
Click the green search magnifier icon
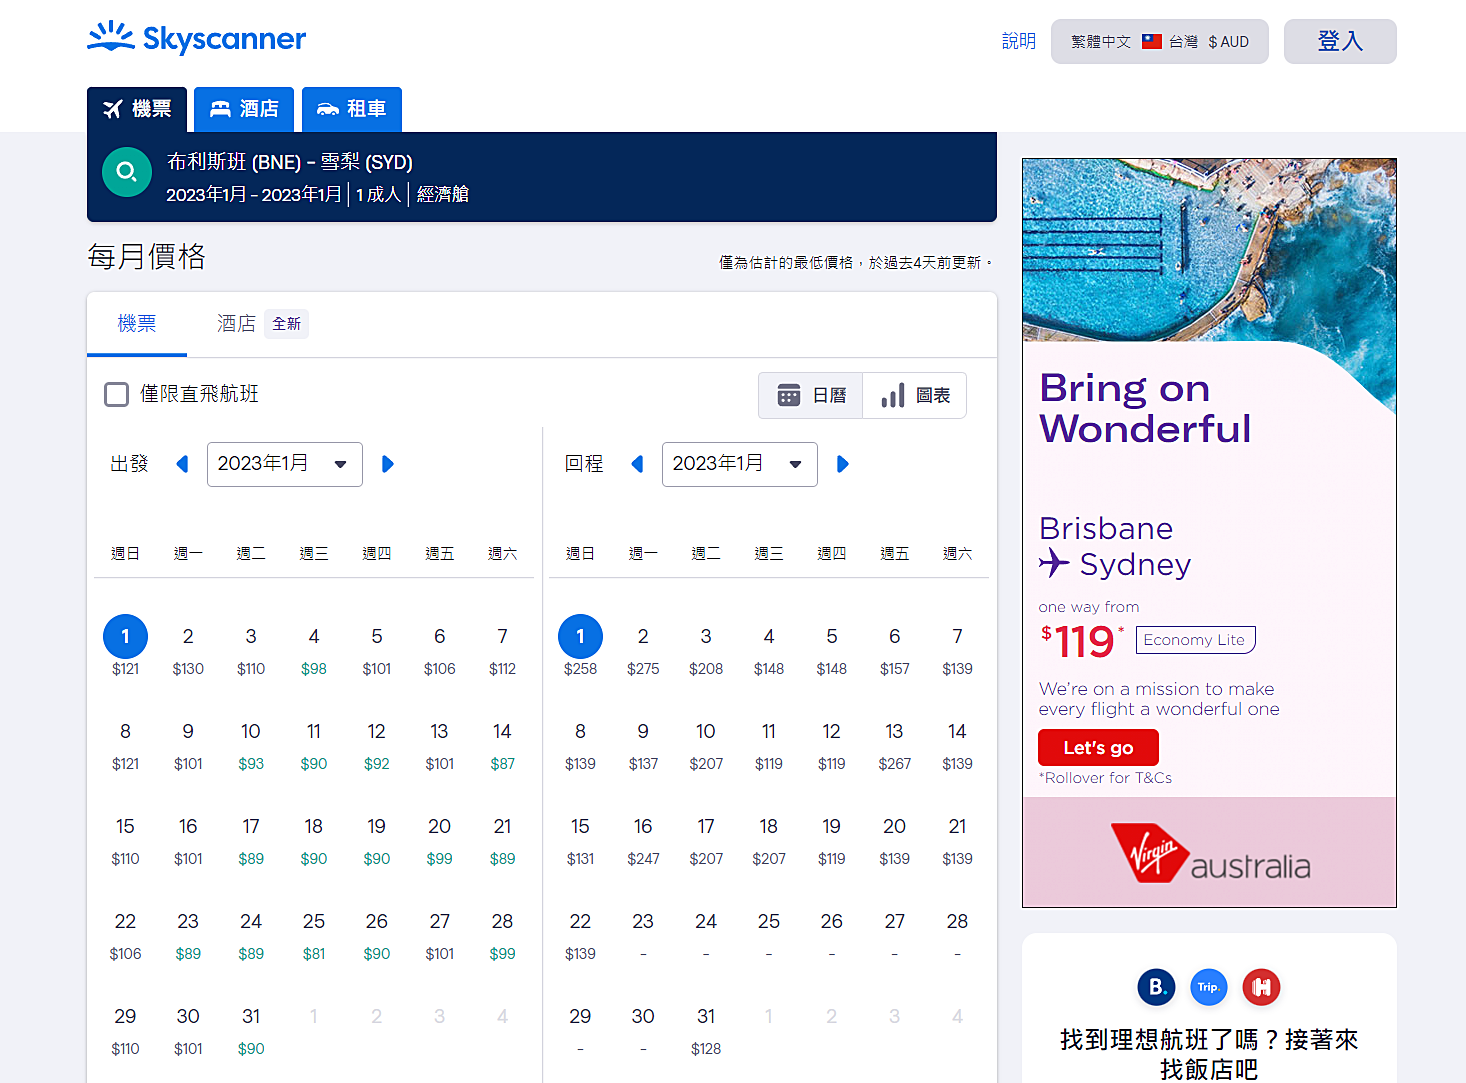pos(127,172)
